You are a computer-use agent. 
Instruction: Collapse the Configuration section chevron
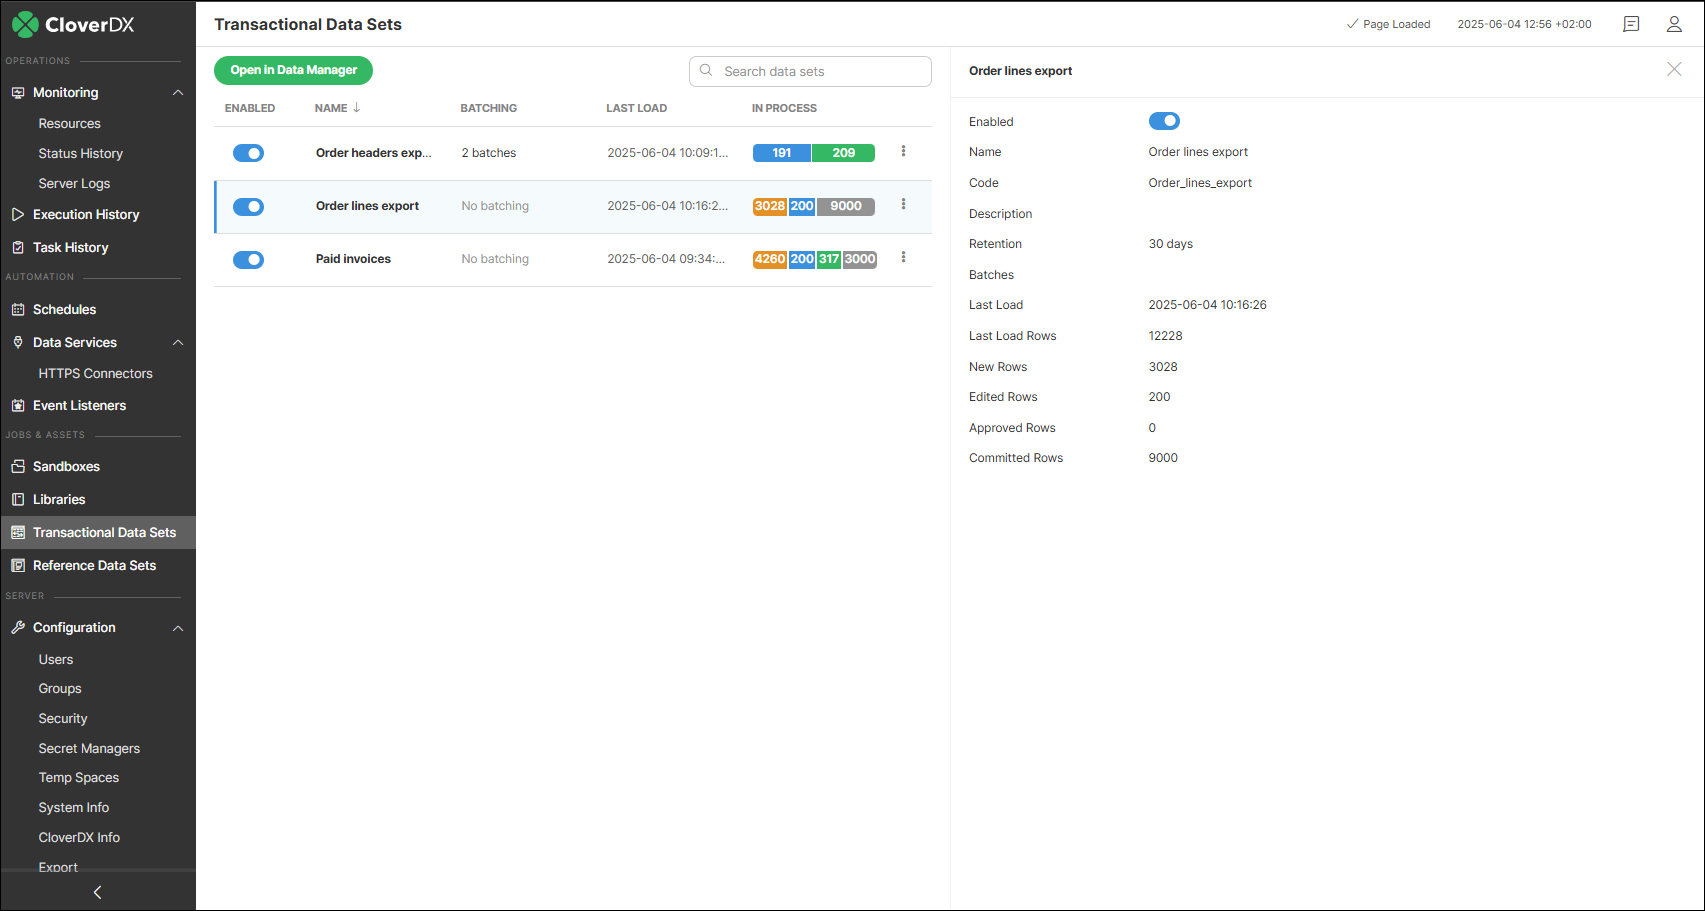(x=178, y=627)
